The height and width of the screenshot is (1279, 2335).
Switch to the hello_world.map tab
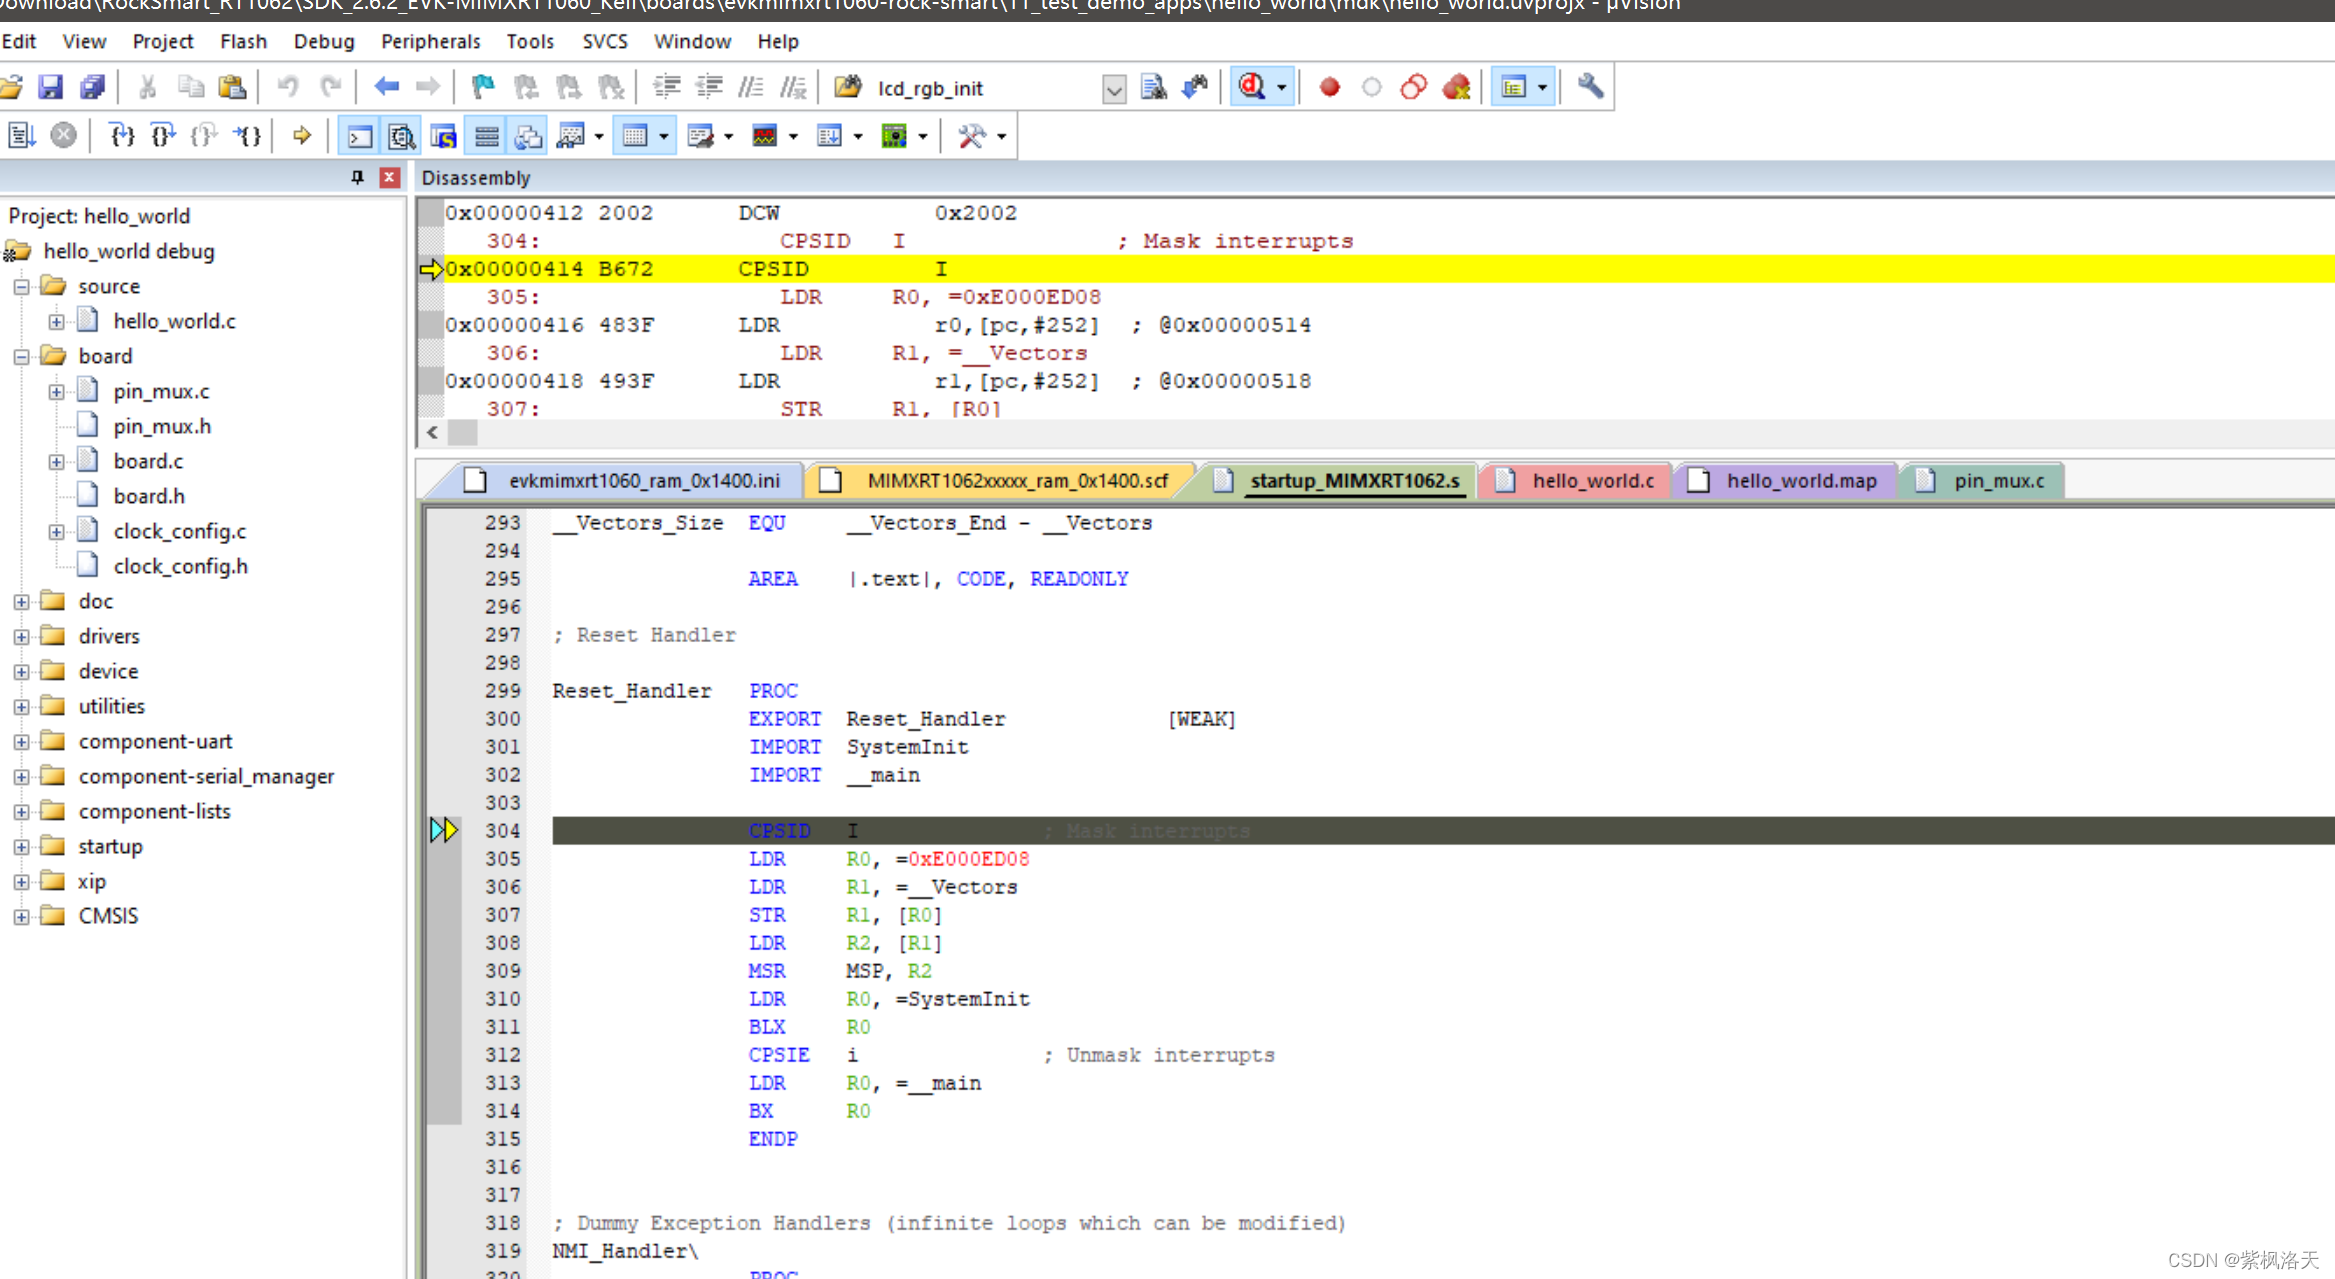(1800, 481)
